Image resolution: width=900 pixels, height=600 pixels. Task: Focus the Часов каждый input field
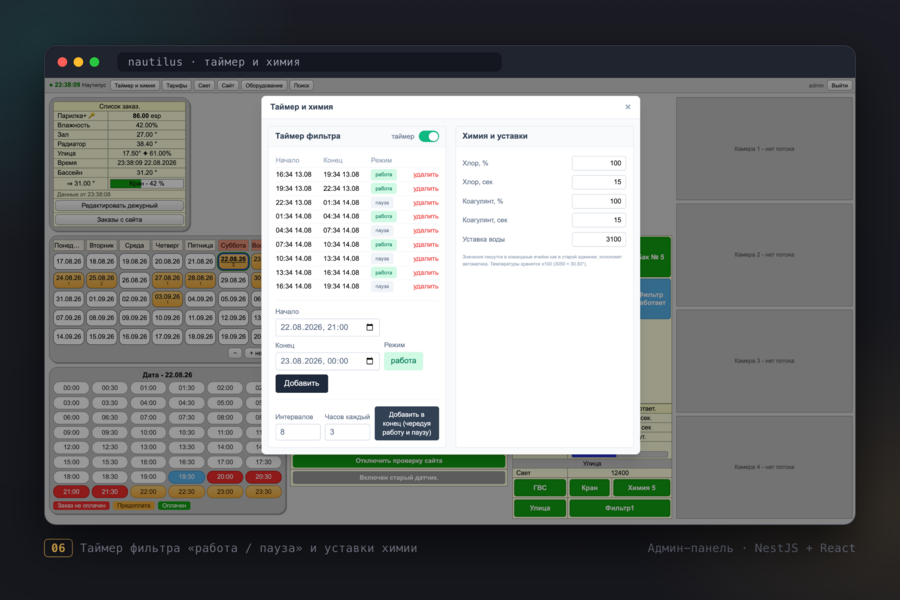click(347, 432)
